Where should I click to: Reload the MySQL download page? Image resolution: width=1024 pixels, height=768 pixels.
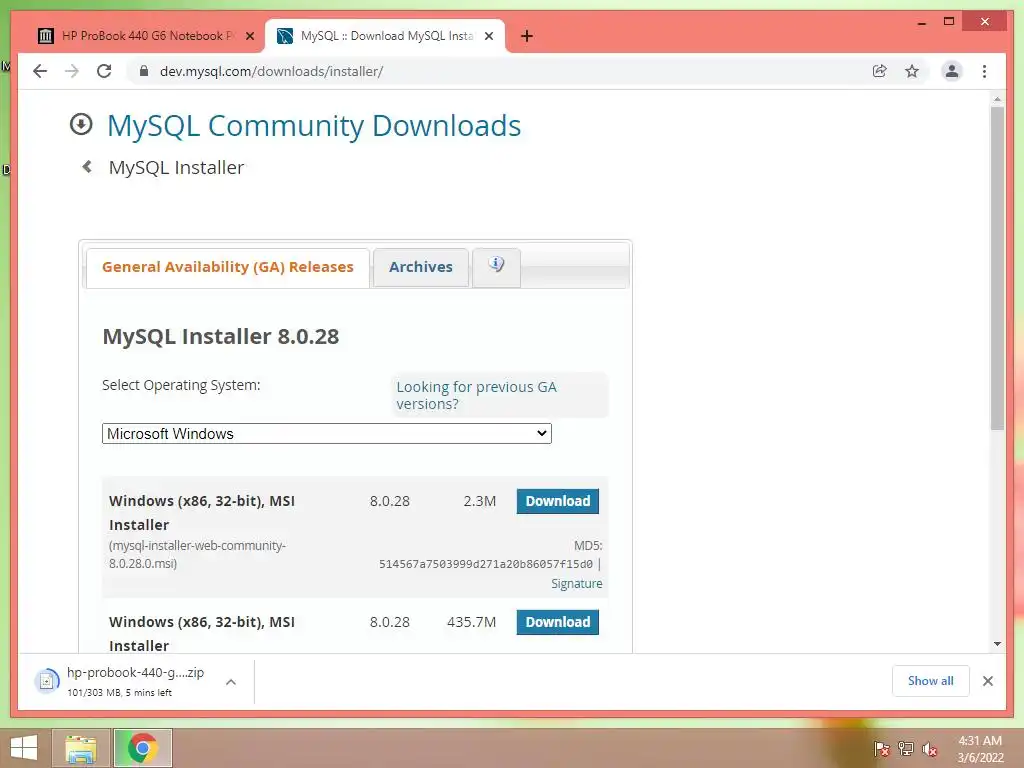[x=104, y=71]
